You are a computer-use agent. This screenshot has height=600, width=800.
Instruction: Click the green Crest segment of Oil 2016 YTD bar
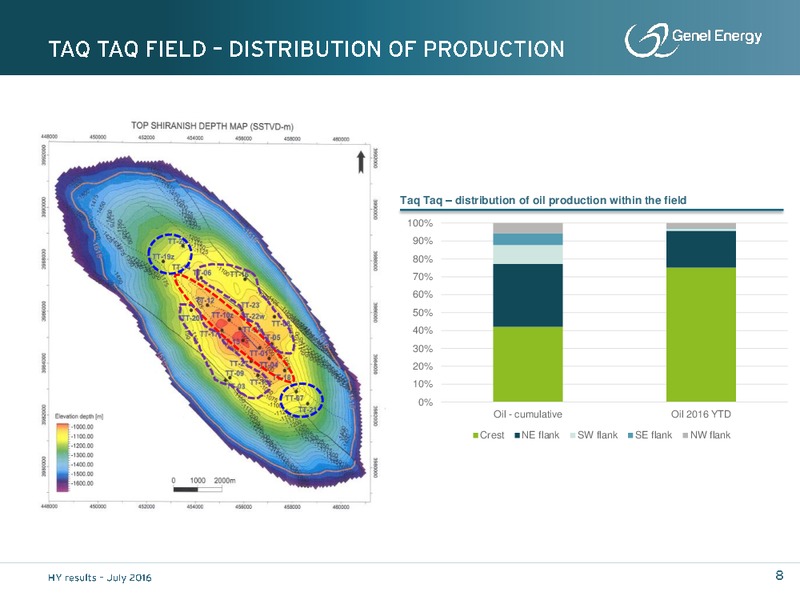click(x=701, y=335)
